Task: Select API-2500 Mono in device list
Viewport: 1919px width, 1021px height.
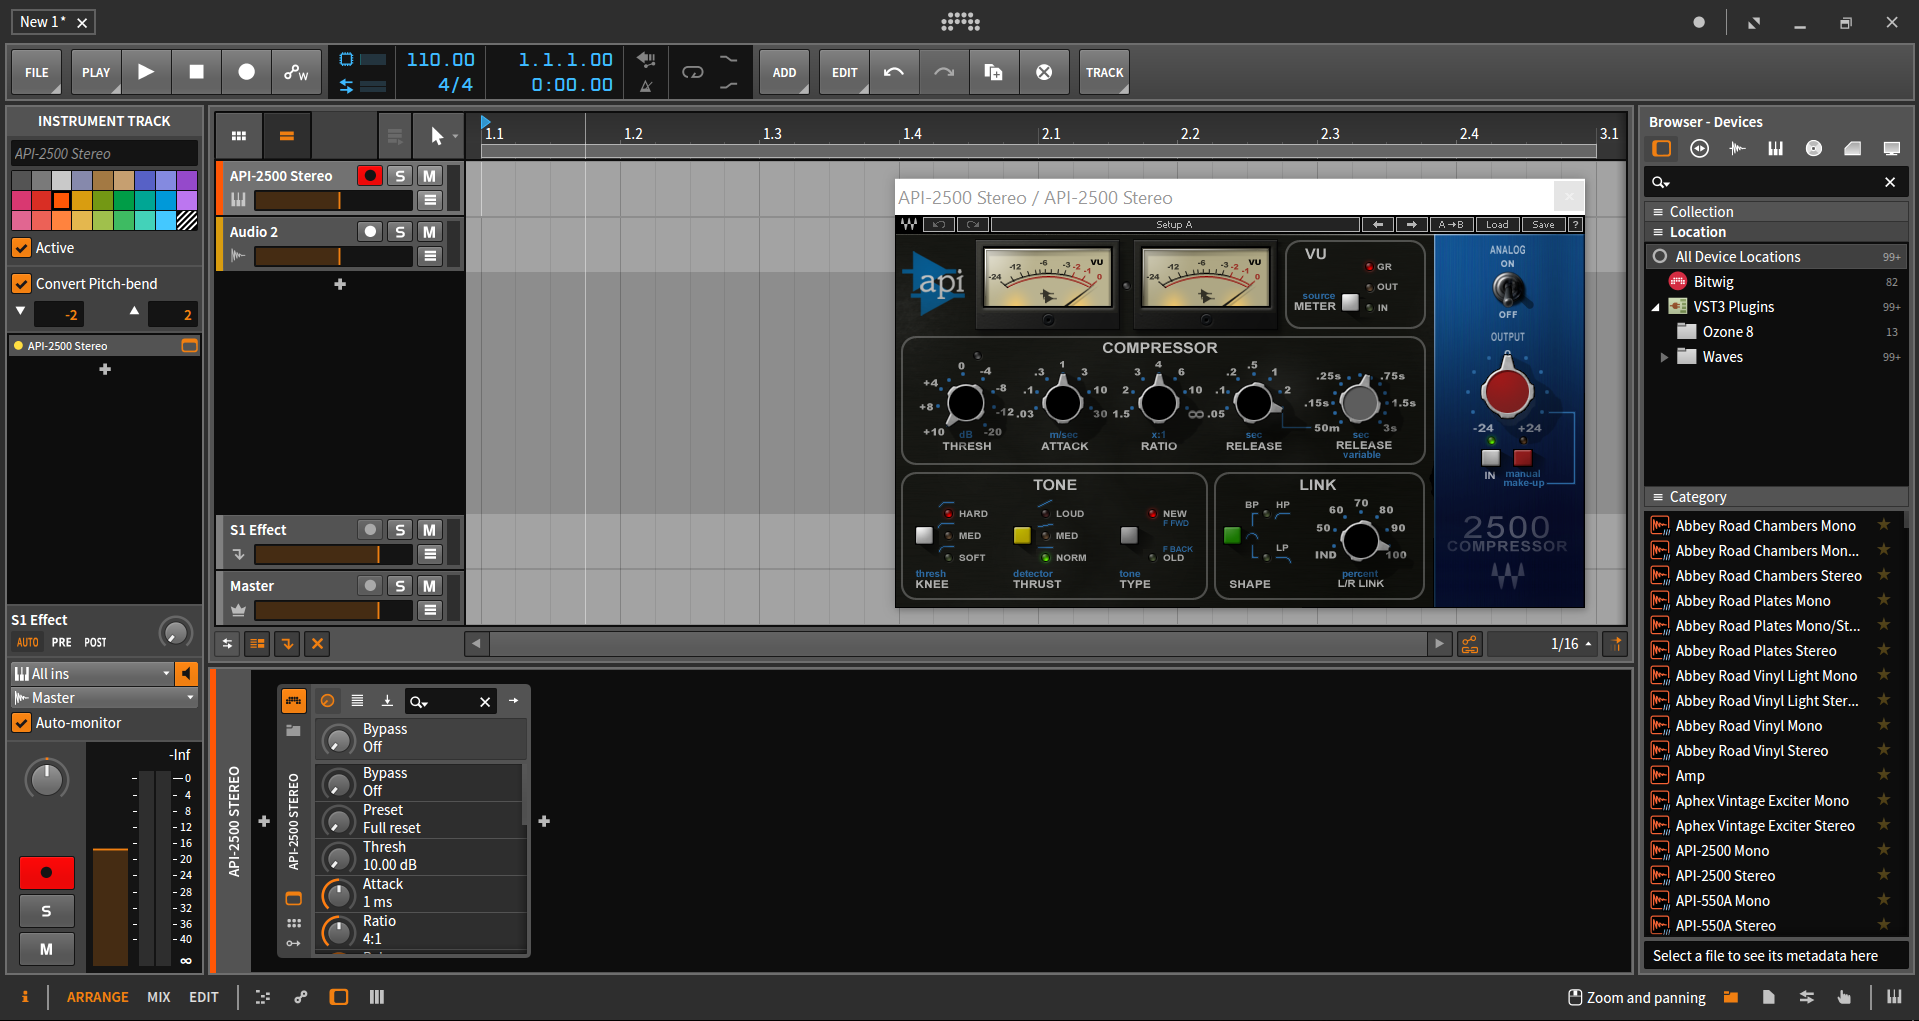Action: pyautogui.click(x=1722, y=851)
